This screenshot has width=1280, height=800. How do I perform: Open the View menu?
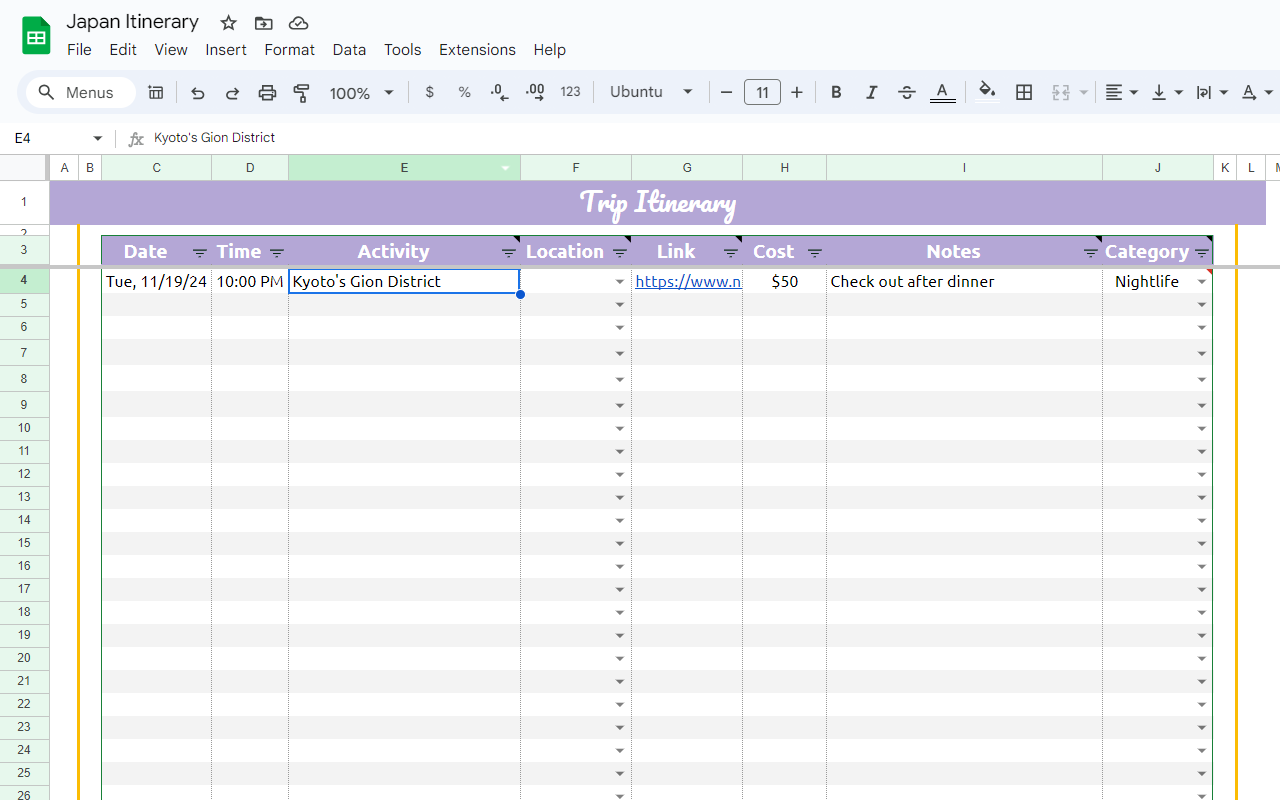click(x=171, y=49)
